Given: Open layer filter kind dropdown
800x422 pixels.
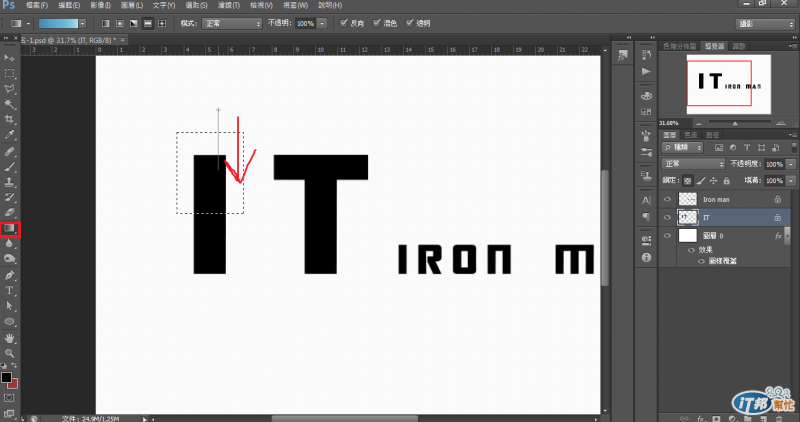Looking at the screenshot, I should pyautogui.click(x=683, y=147).
